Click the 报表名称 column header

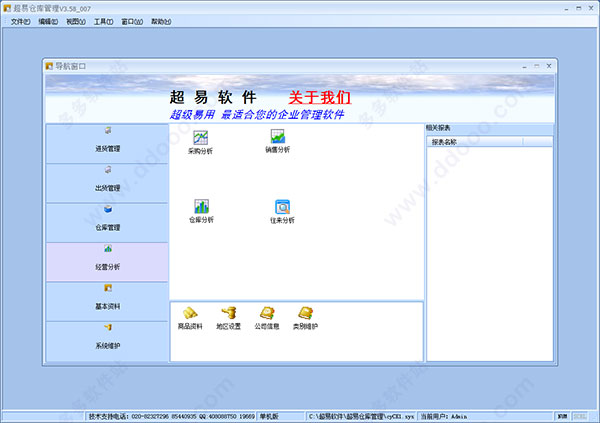pyautogui.click(x=474, y=142)
